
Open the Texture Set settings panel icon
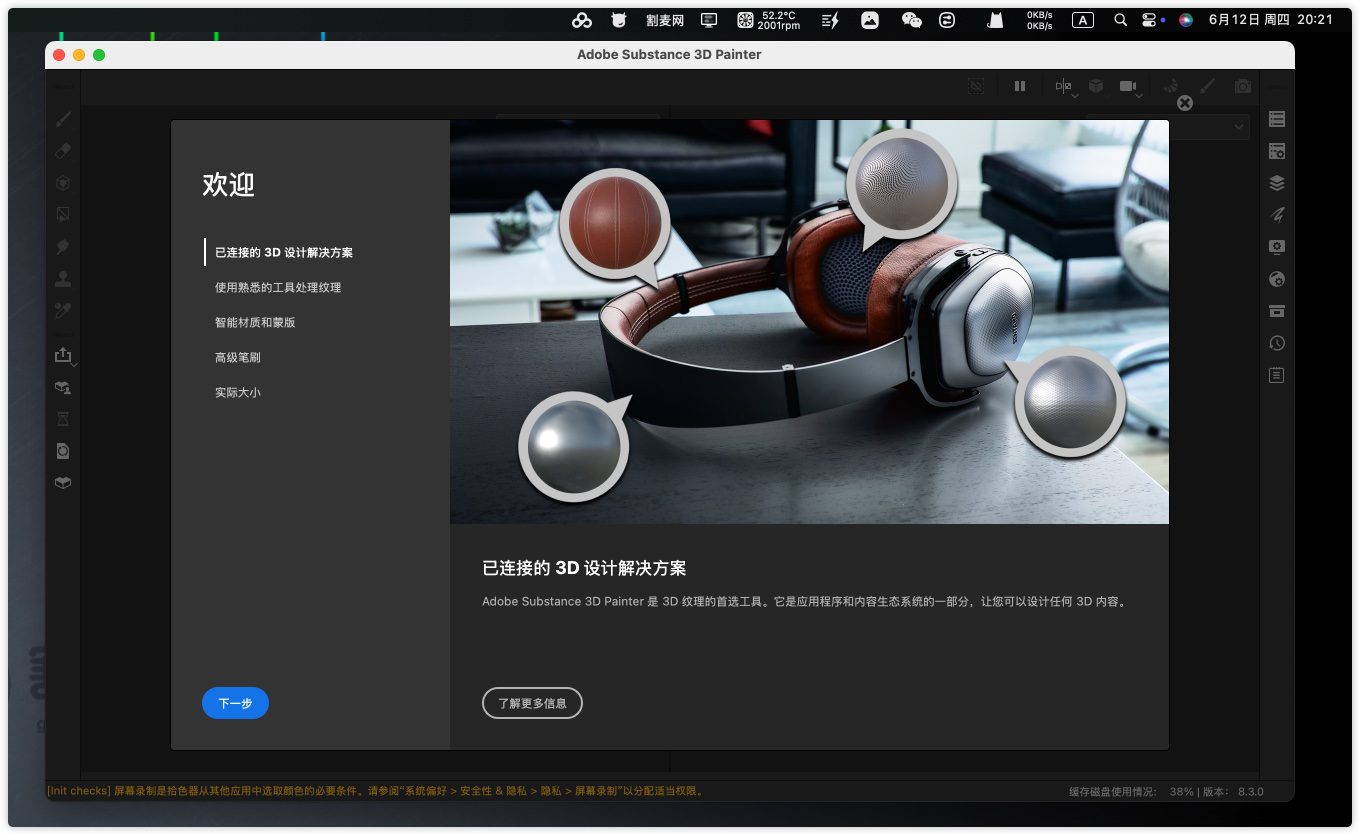click(1277, 152)
